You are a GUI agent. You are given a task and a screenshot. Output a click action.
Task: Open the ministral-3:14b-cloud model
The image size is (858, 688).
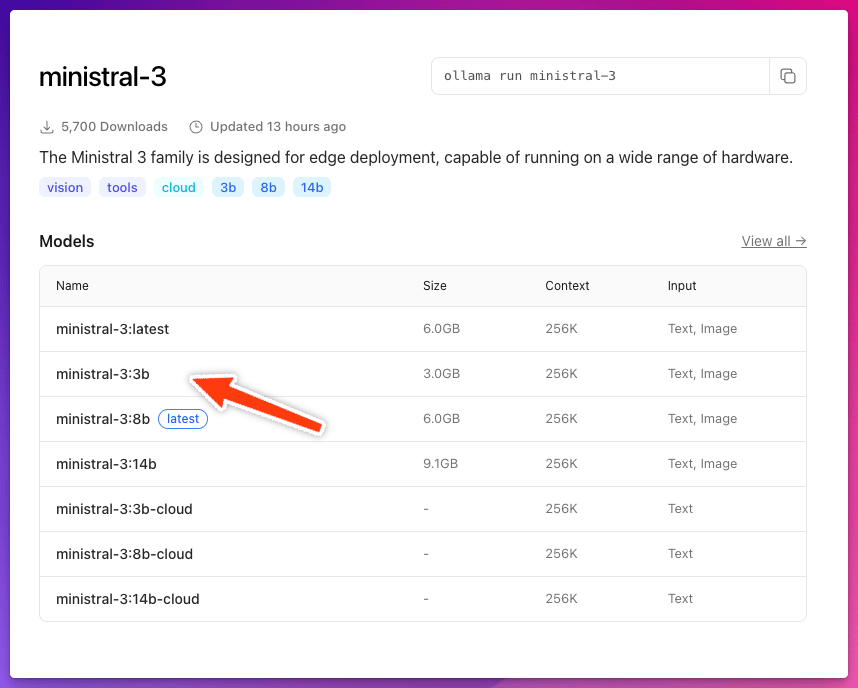coord(127,599)
